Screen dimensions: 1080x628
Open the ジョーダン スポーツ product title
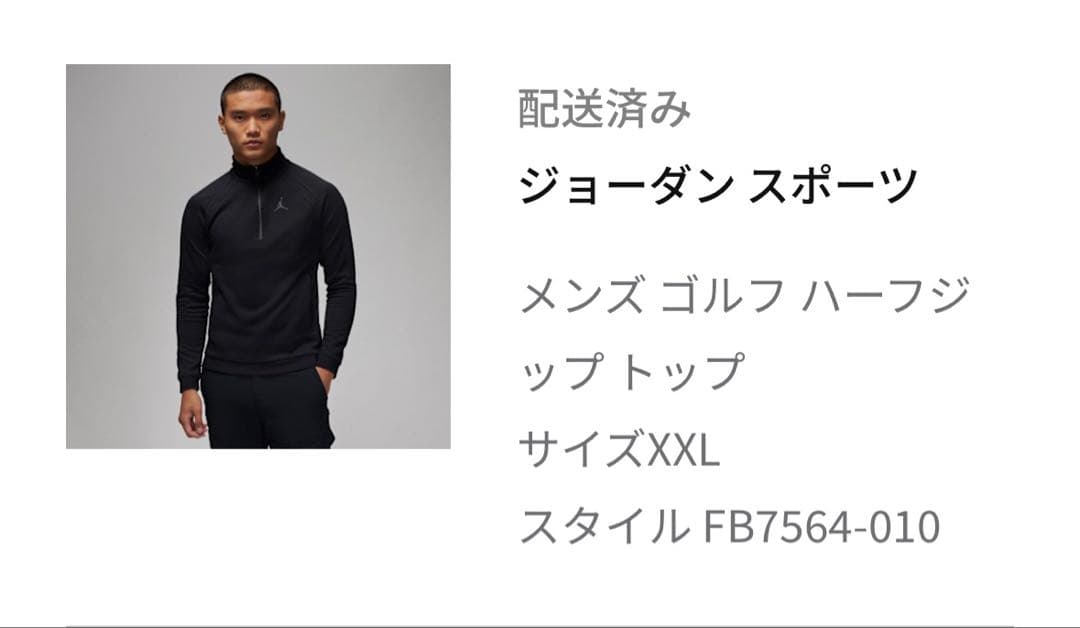coord(718,185)
